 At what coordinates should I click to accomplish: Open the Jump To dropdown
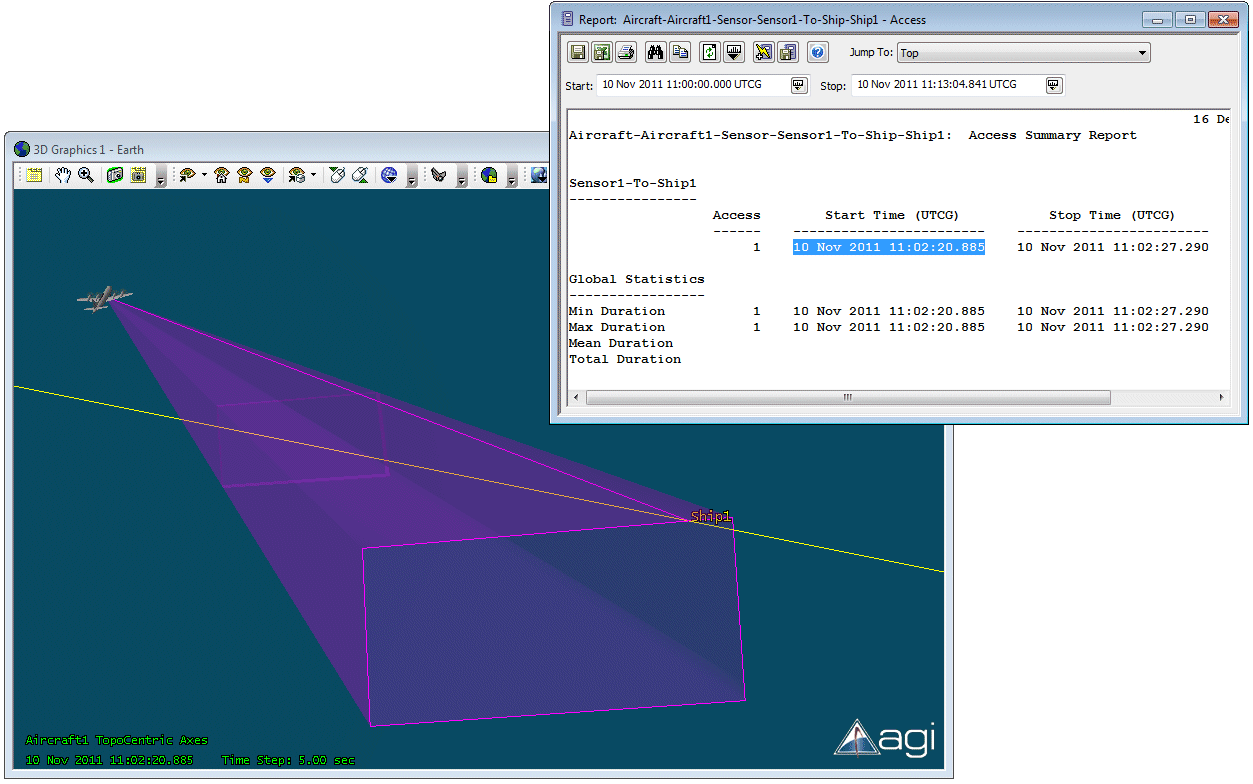1142,53
